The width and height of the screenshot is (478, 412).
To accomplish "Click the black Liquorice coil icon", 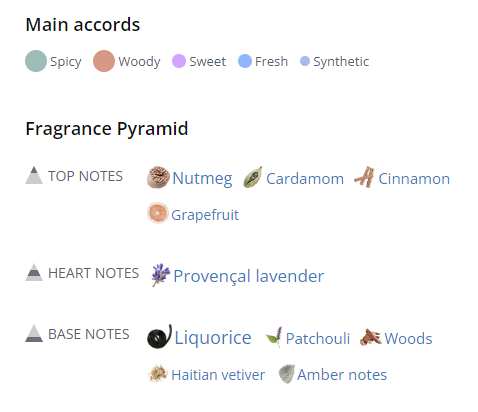I will (160, 337).
